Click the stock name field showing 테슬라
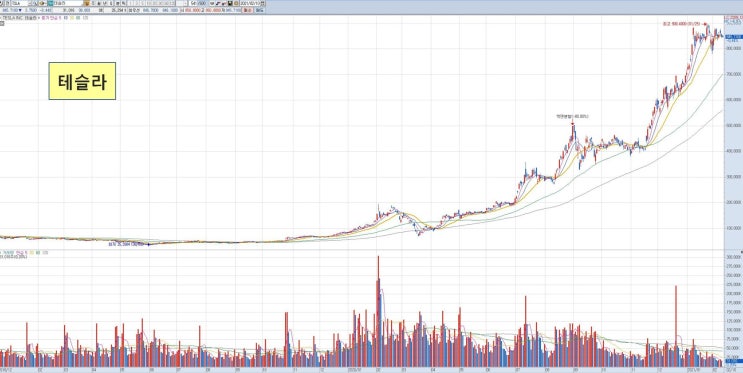The image size is (743, 373). (x=68, y=3)
